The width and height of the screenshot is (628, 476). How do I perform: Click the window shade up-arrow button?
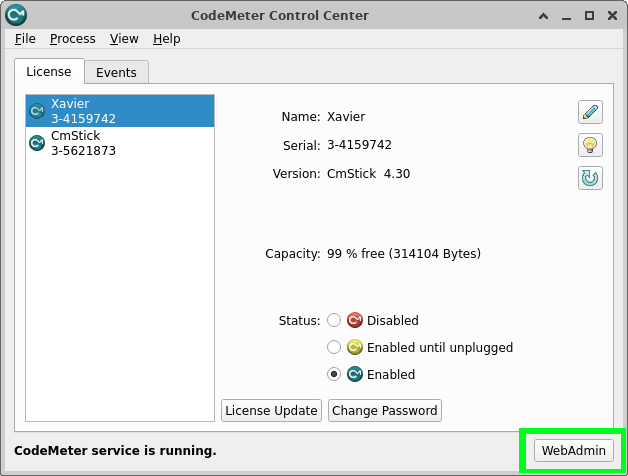[543, 16]
